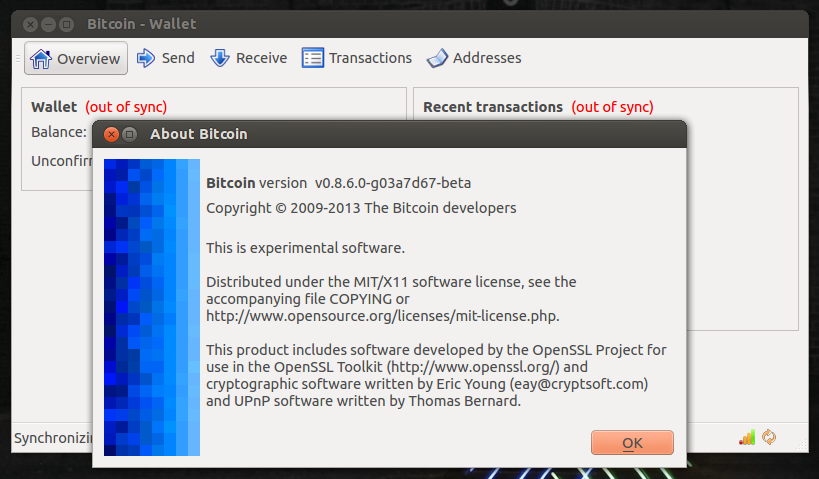819x479 pixels.
Task: Click the red Wallet out of sync label
Action: click(126, 107)
